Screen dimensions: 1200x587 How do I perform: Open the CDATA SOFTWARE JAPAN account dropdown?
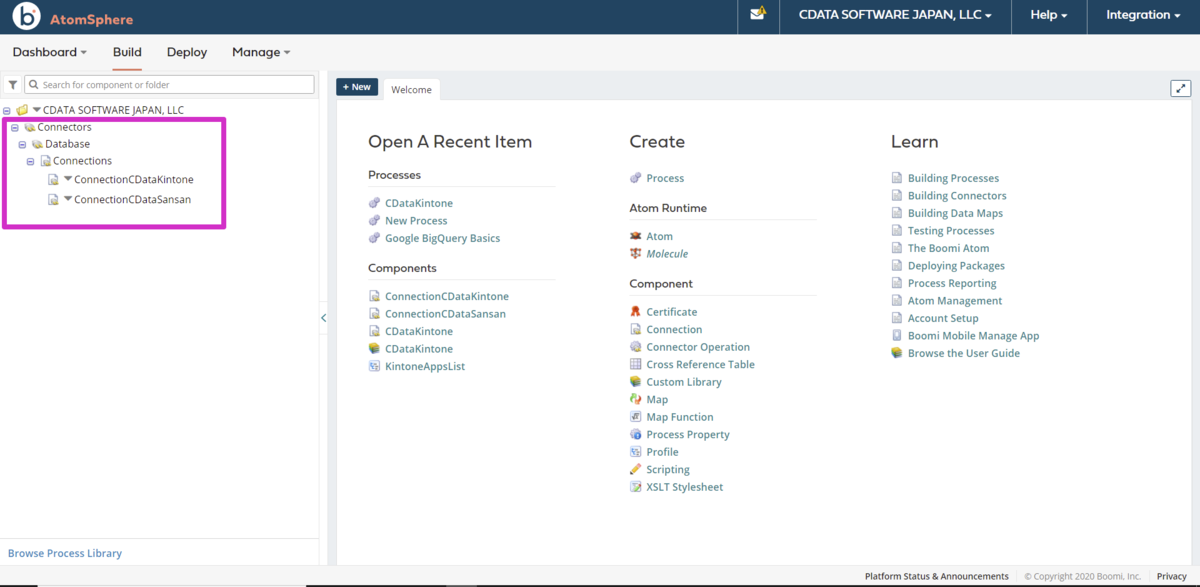(x=895, y=15)
